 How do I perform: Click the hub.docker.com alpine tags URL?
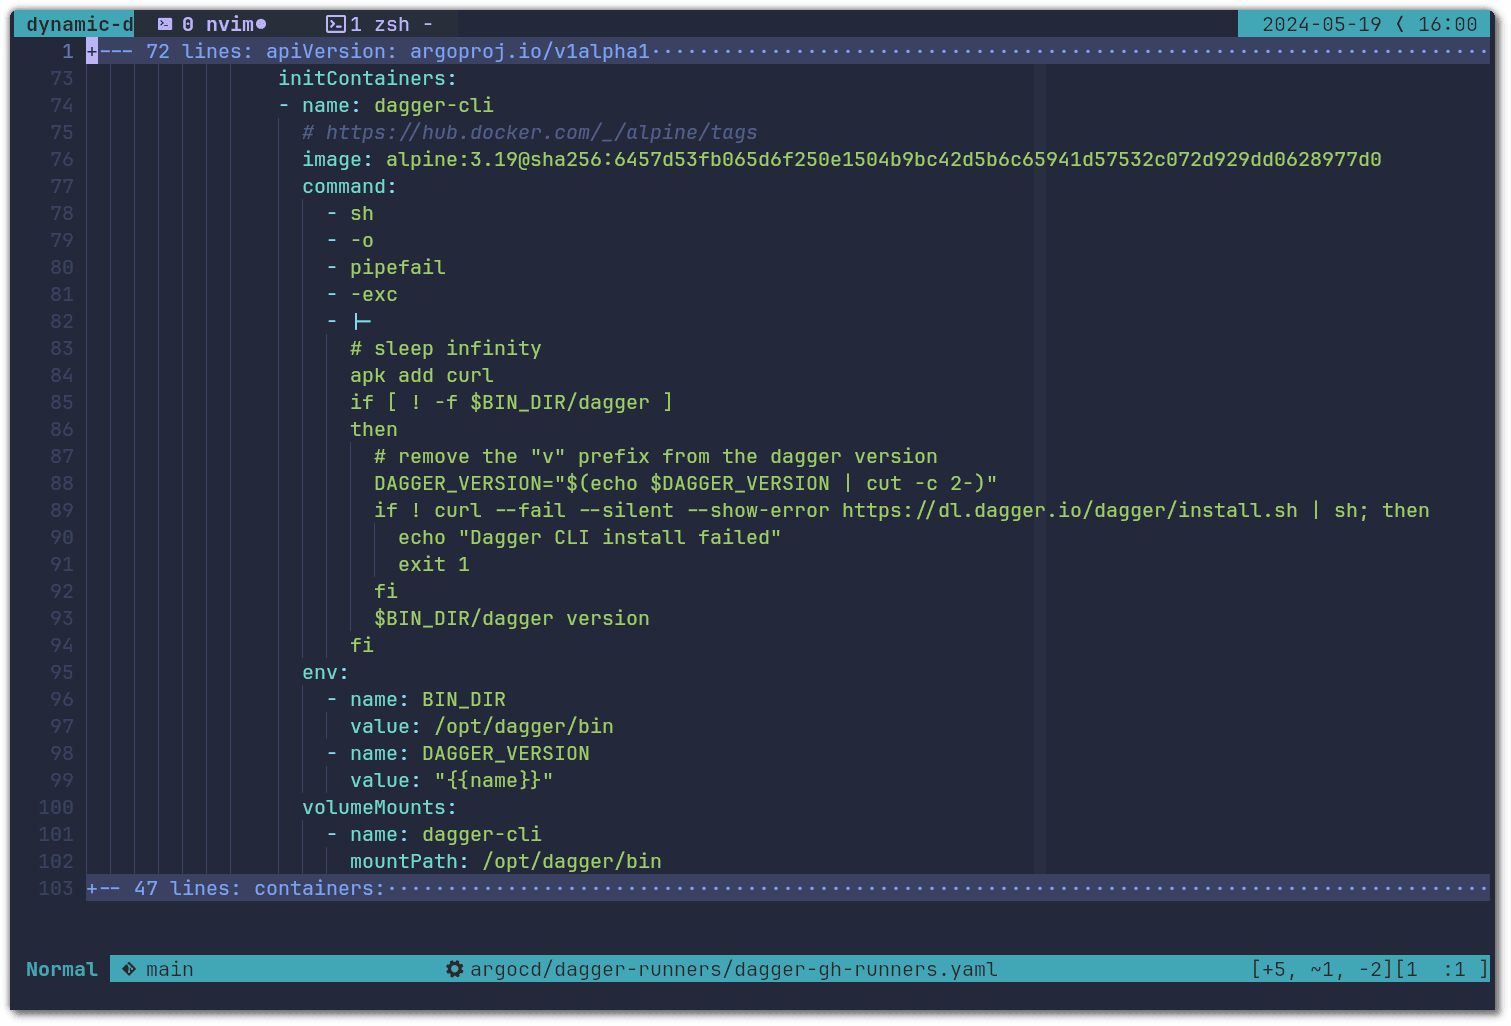(541, 132)
